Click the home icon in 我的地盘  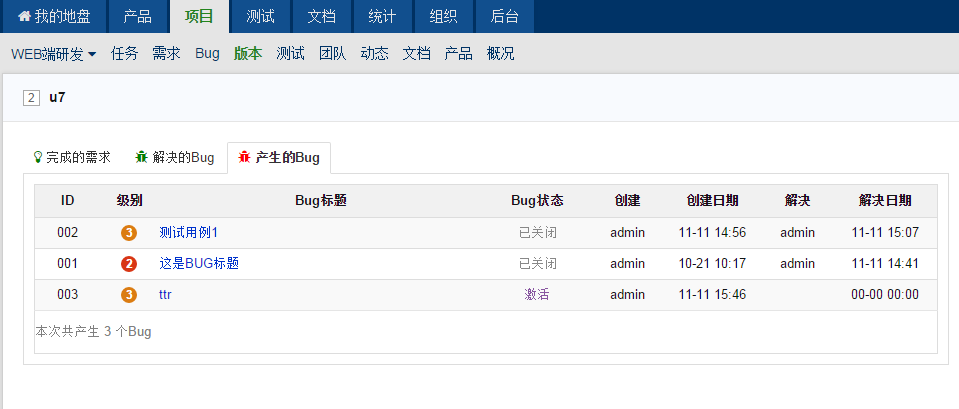coord(25,17)
